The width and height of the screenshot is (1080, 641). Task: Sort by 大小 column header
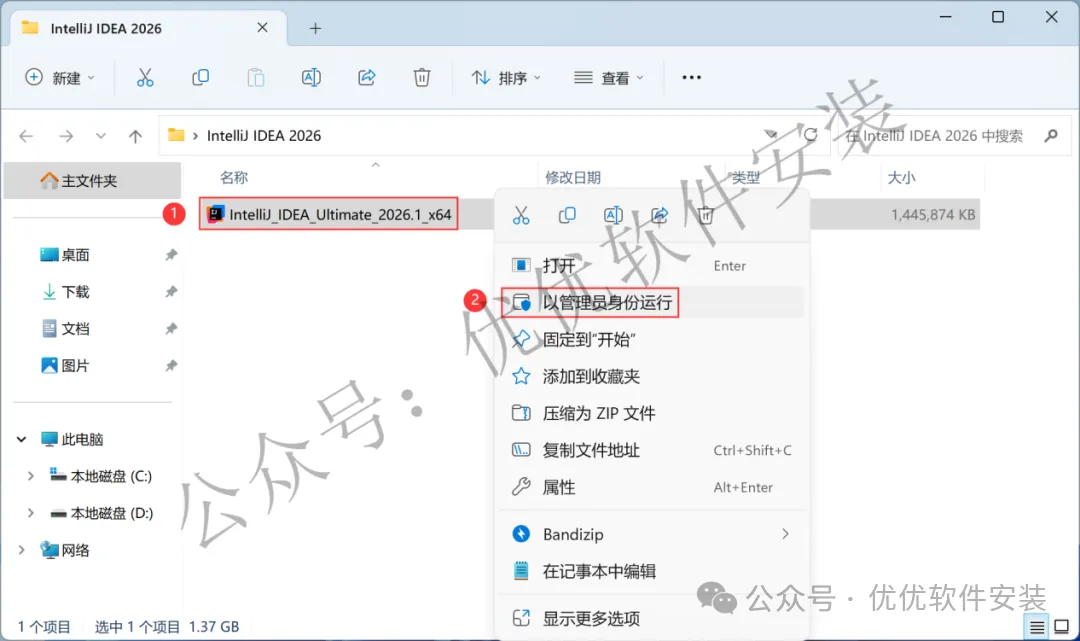pyautogui.click(x=902, y=178)
